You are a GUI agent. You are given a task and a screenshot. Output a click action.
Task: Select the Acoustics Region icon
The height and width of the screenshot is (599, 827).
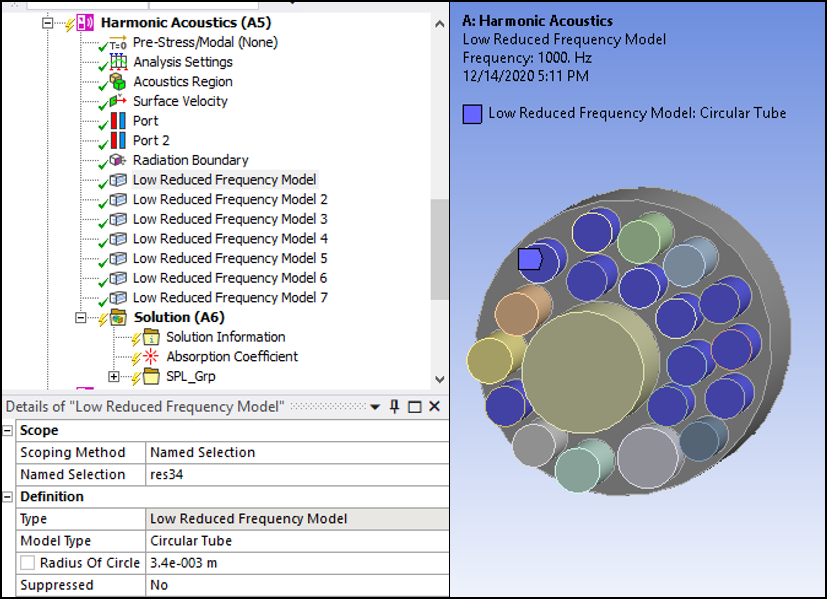pyautogui.click(x=119, y=82)
